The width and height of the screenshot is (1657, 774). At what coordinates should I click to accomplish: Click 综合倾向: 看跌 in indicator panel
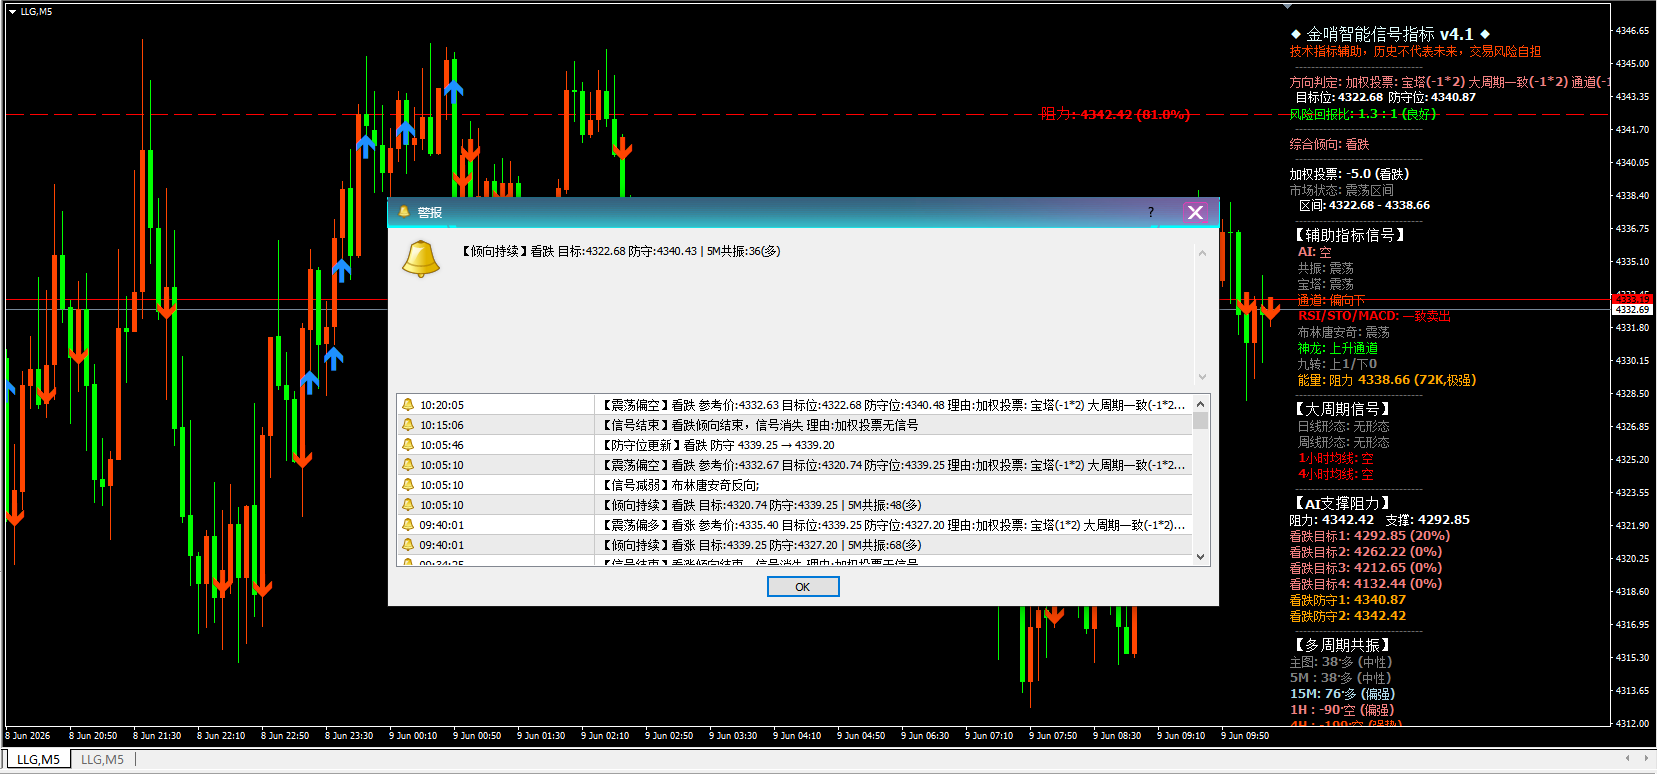(x=1329, y=144)
